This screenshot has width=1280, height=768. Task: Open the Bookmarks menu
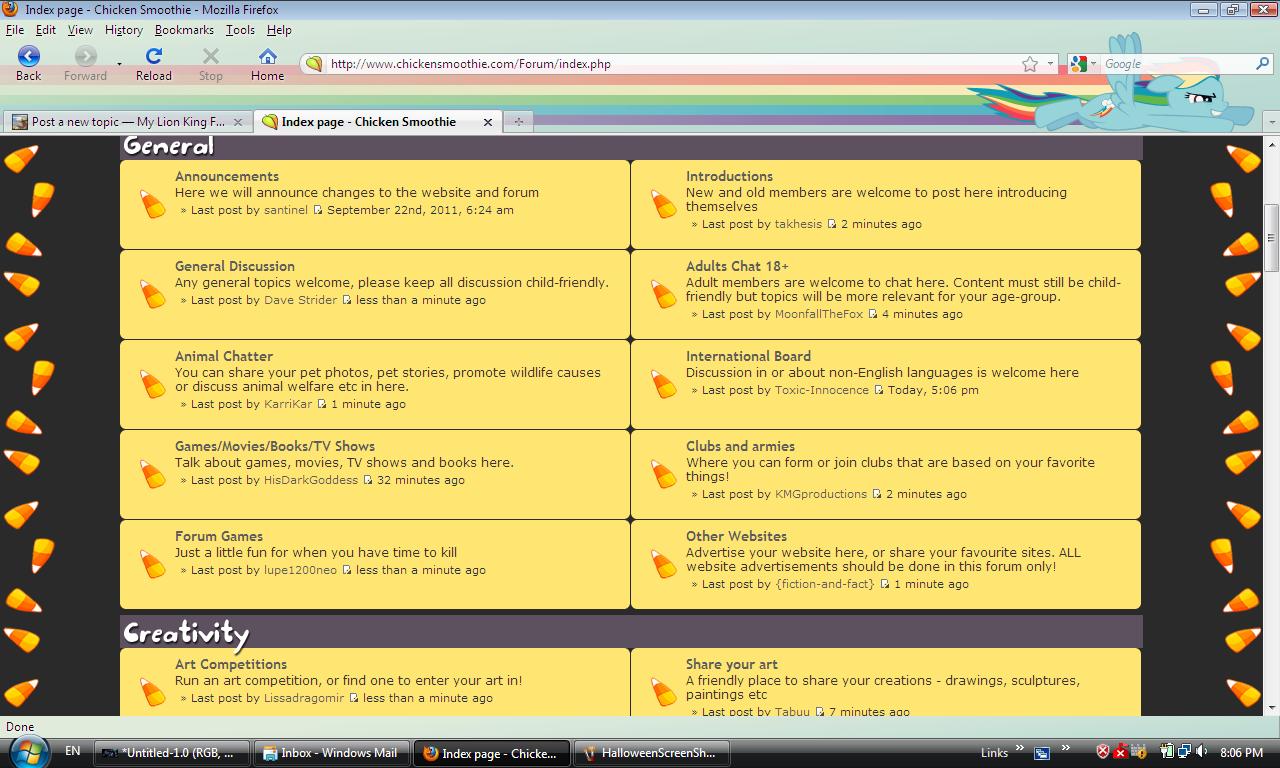click(184, 30)
